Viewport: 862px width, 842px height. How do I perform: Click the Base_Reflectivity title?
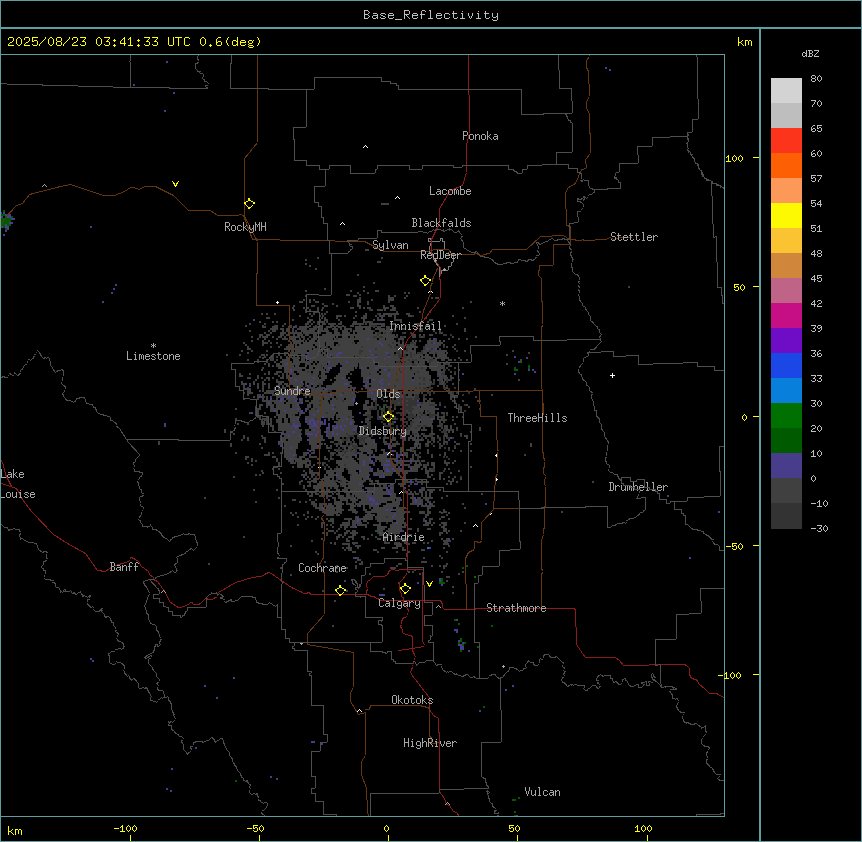[x=431, y=15]
